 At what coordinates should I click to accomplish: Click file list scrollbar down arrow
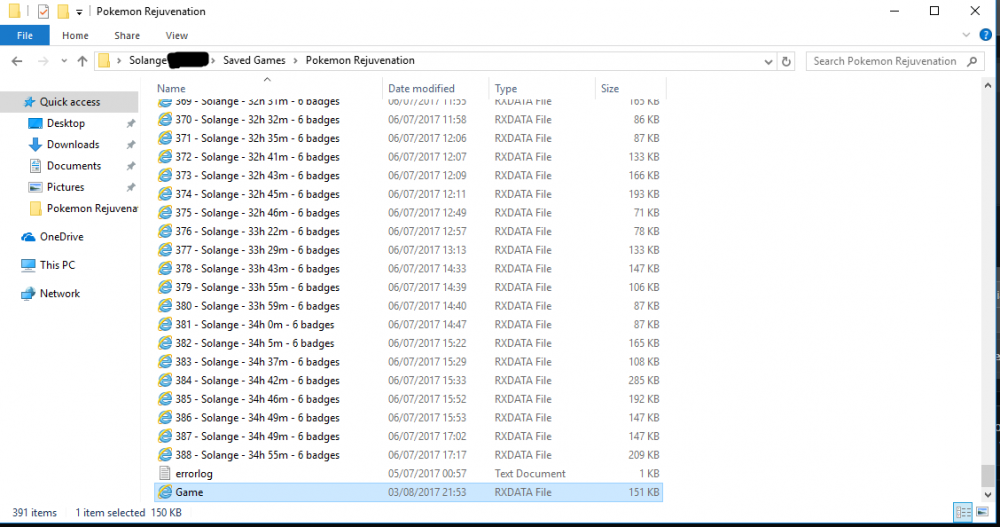(988, 494)
